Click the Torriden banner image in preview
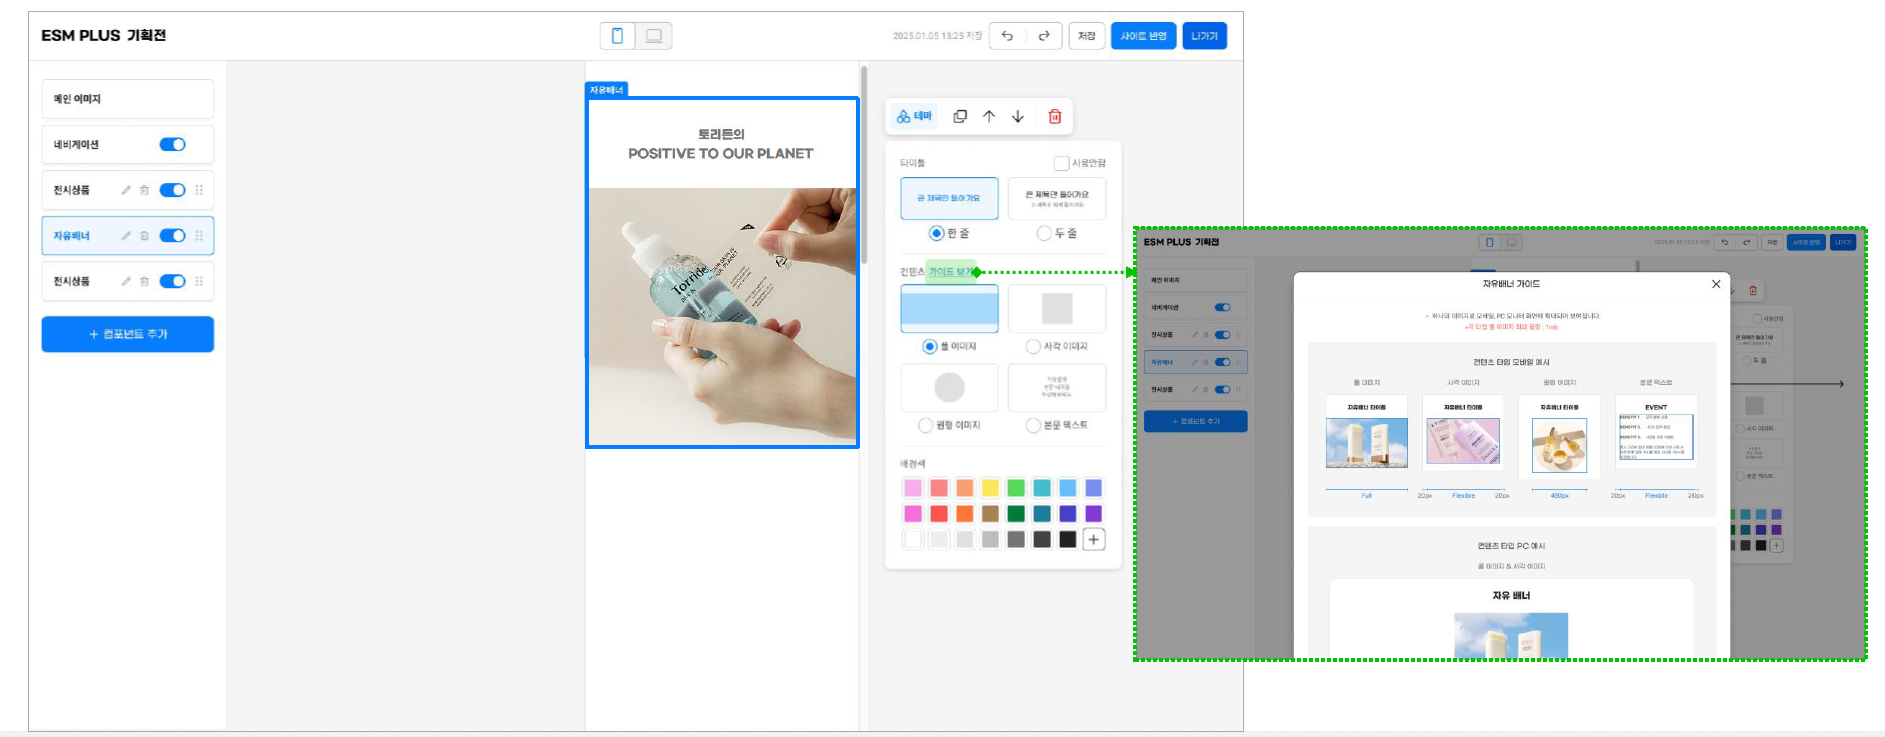The image size is (1885, 737). pyautogui.click(x=722, y=316)
